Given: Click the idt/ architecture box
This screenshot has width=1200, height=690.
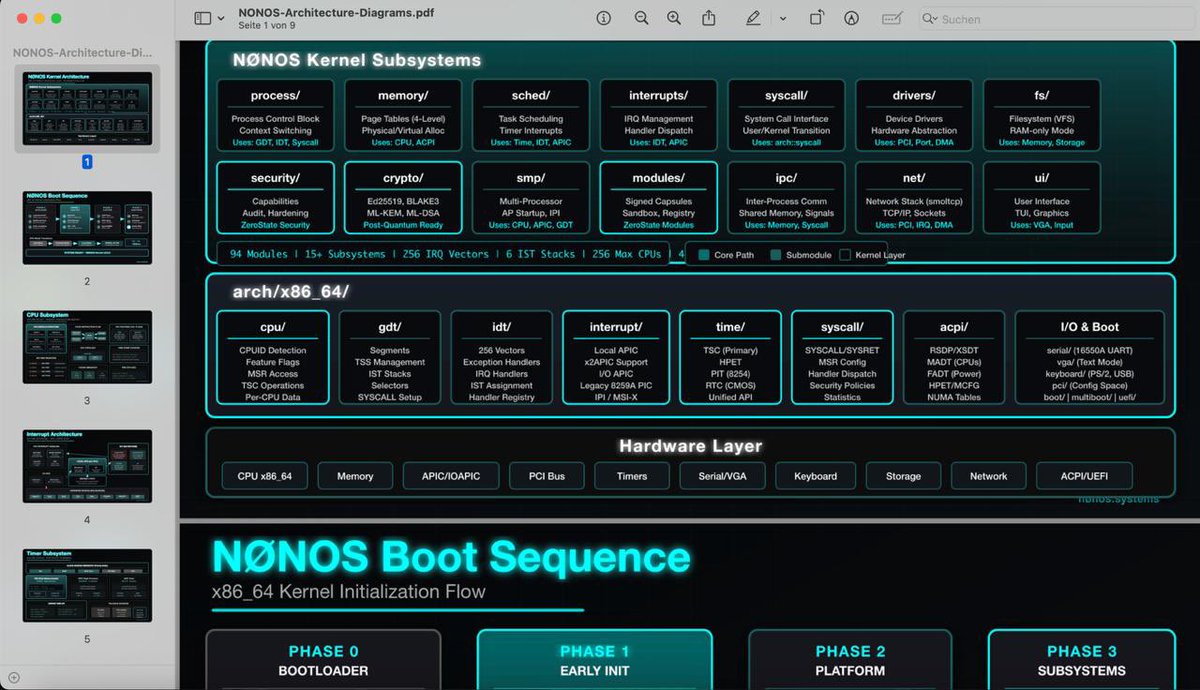Looking at the screenshot, I should [x=502, y=358].
